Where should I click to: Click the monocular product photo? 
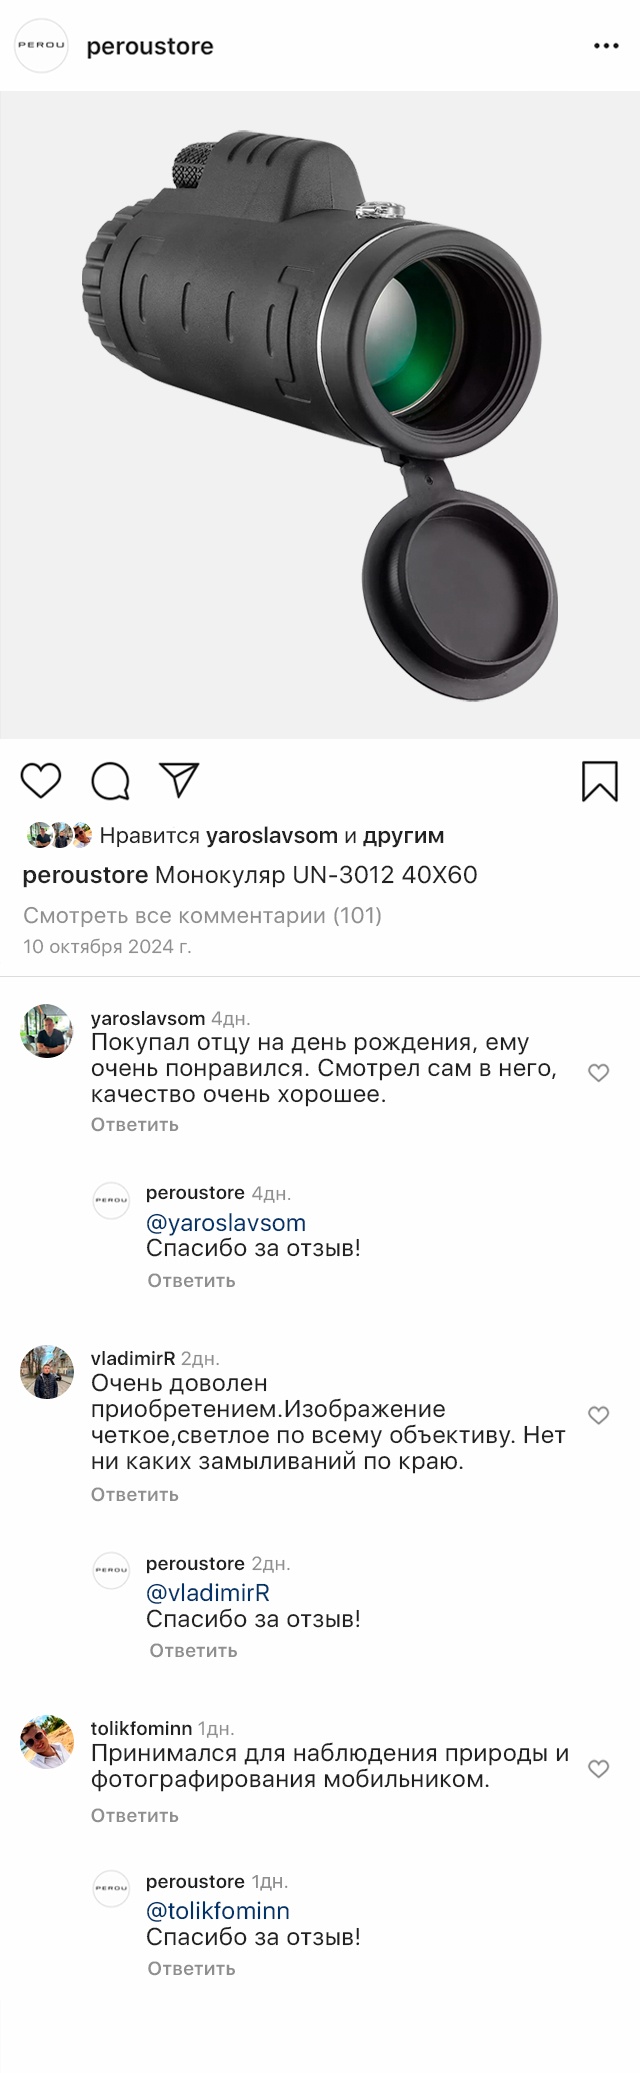[x=320, y=415]
